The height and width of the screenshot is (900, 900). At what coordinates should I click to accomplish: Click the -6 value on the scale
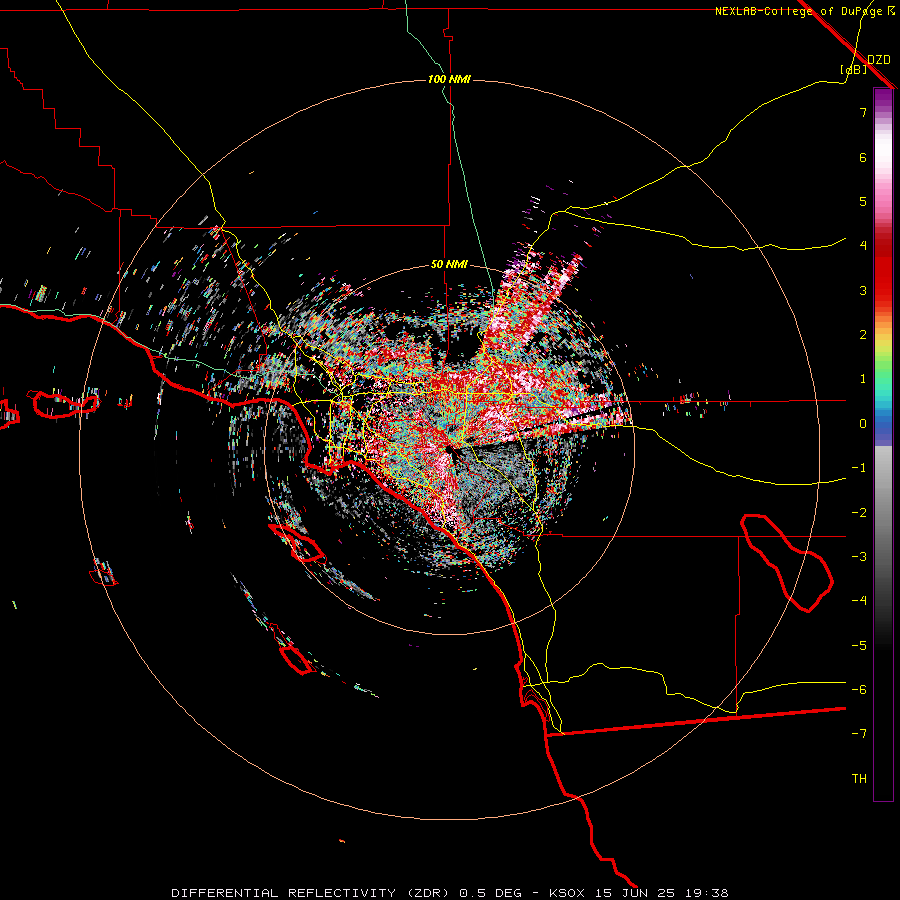click(x=859, y=690)
